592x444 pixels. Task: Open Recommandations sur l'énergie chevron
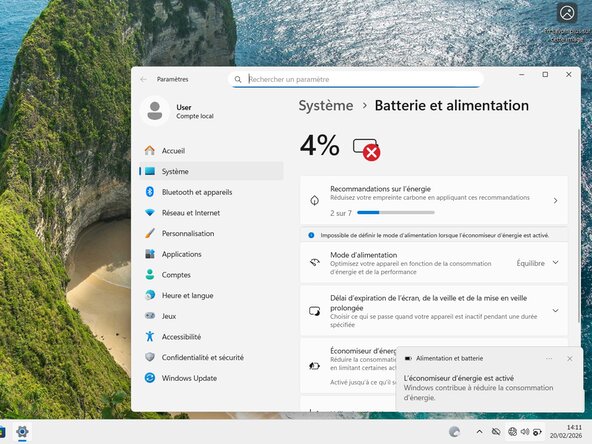pyautogui.click(x=555, y=200)
